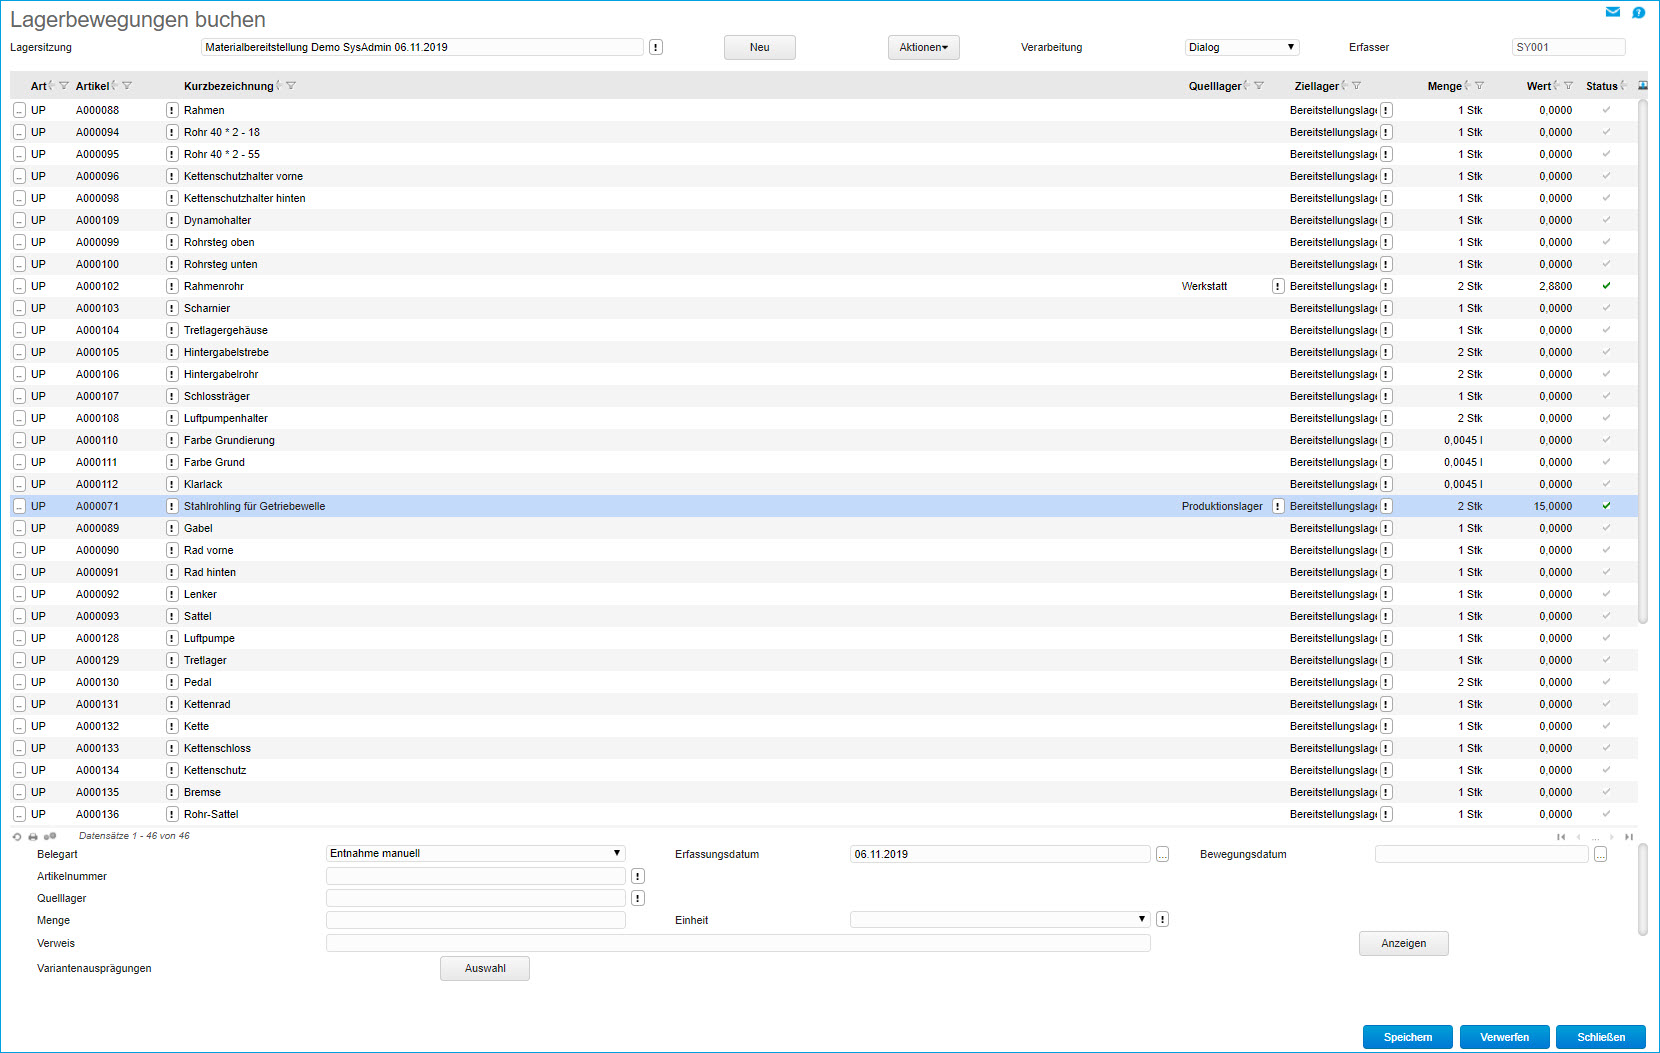1660x1053 pixels.
Task: Click the print icon below the table
Action: (33, 837)
